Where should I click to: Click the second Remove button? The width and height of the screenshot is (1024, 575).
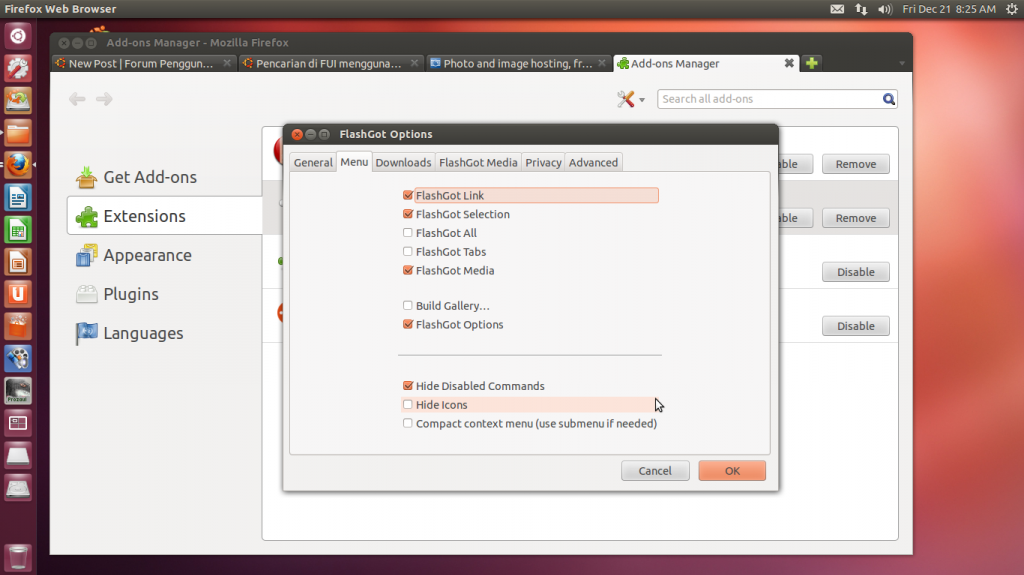click(x=856, y=218)
